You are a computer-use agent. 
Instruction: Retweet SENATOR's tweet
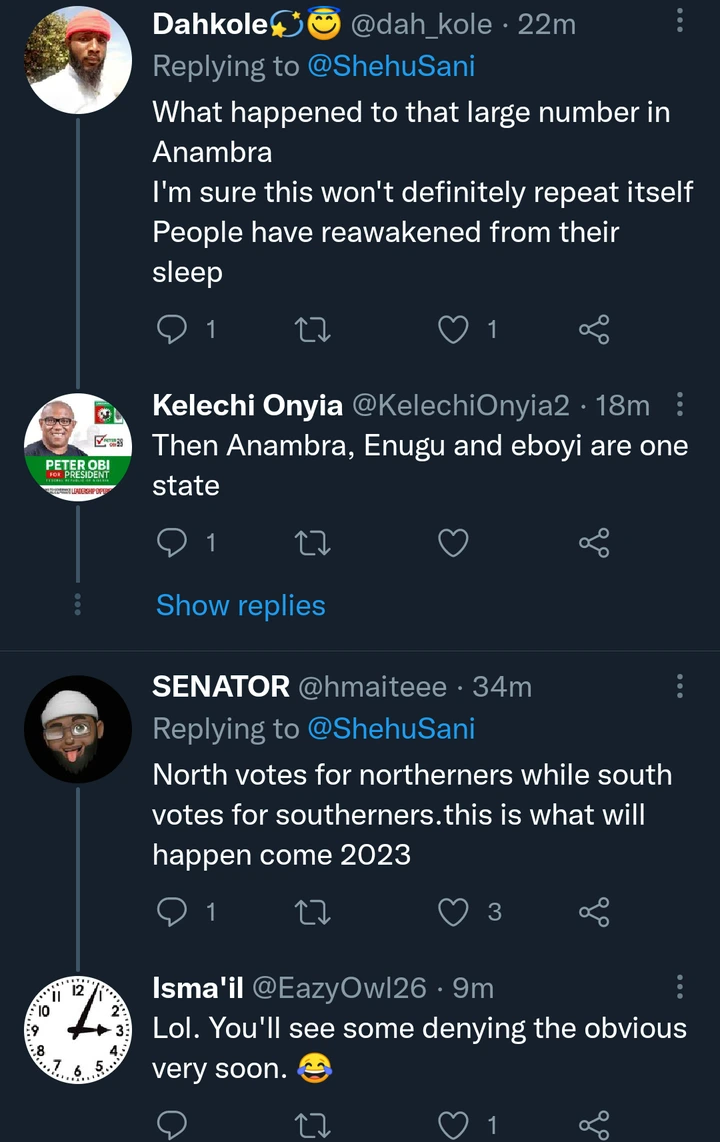[x=314, y=911]
